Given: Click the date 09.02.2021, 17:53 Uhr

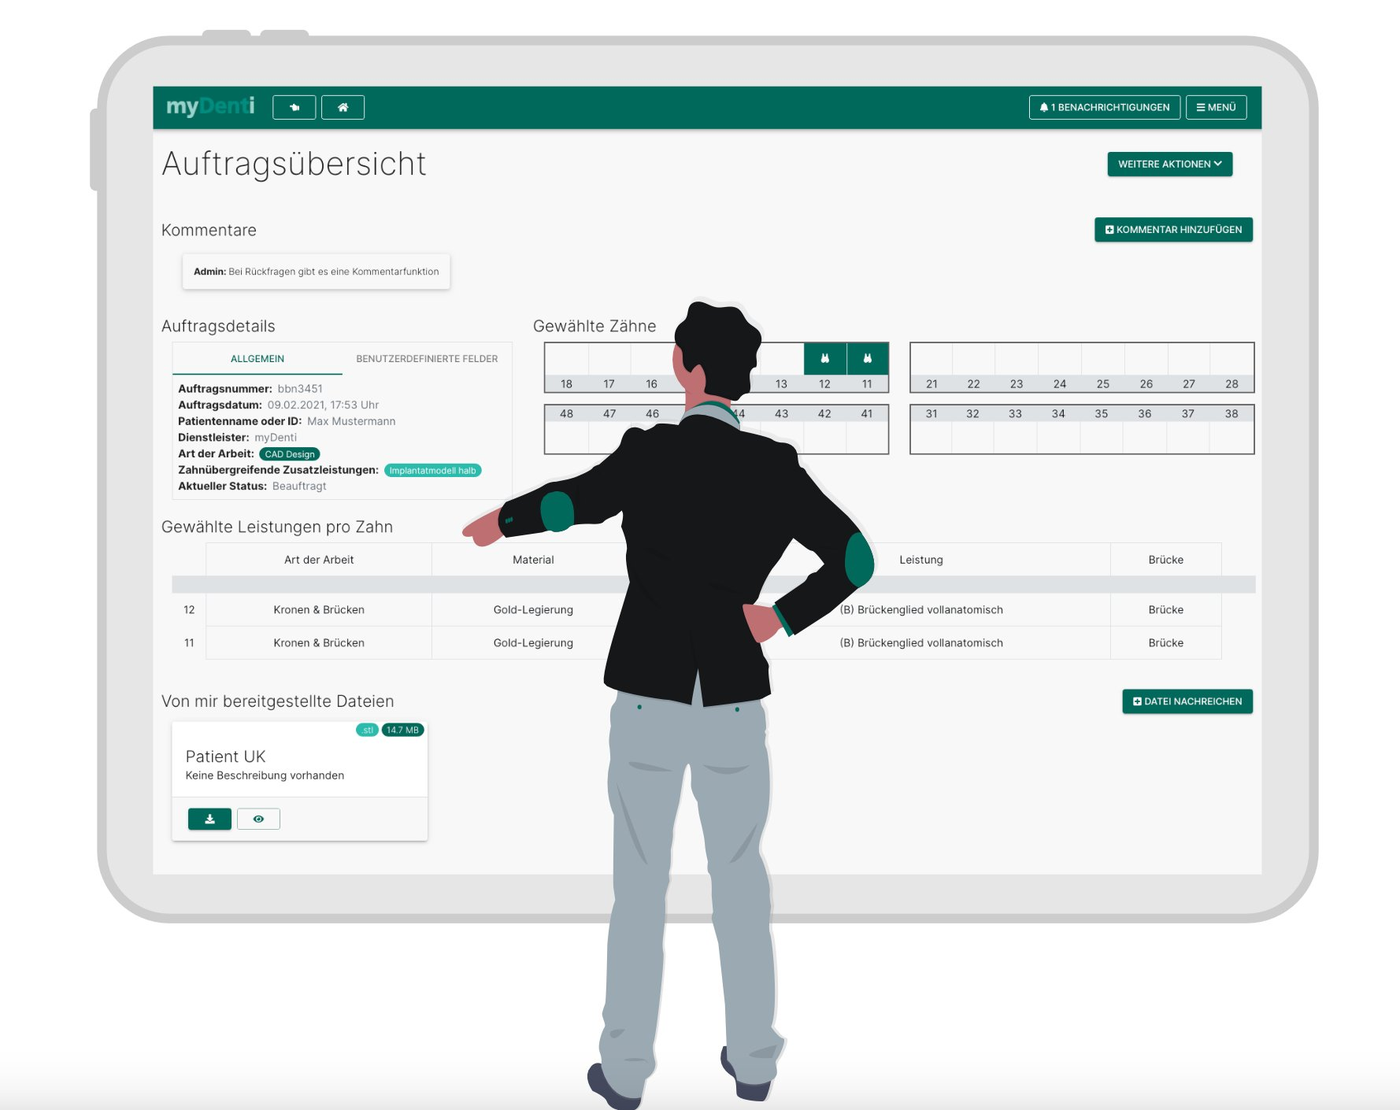Looking at the screenshot, I should (323, 405).
